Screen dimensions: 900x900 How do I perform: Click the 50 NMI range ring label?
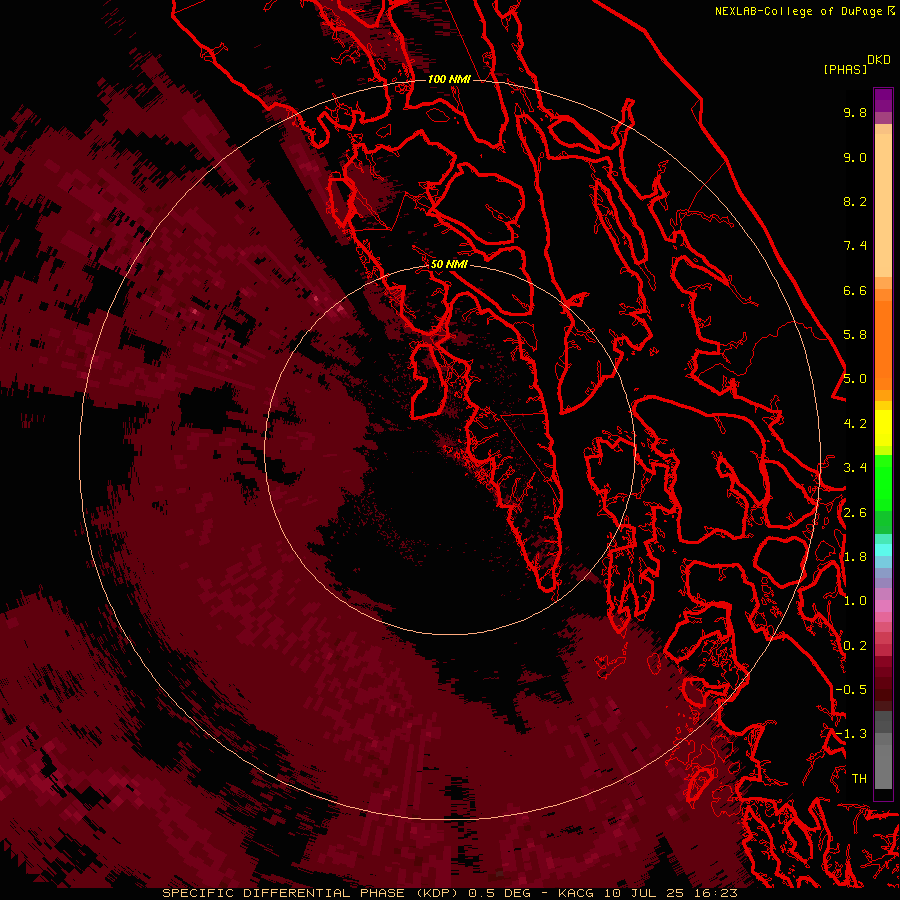(x=449, y=264)
